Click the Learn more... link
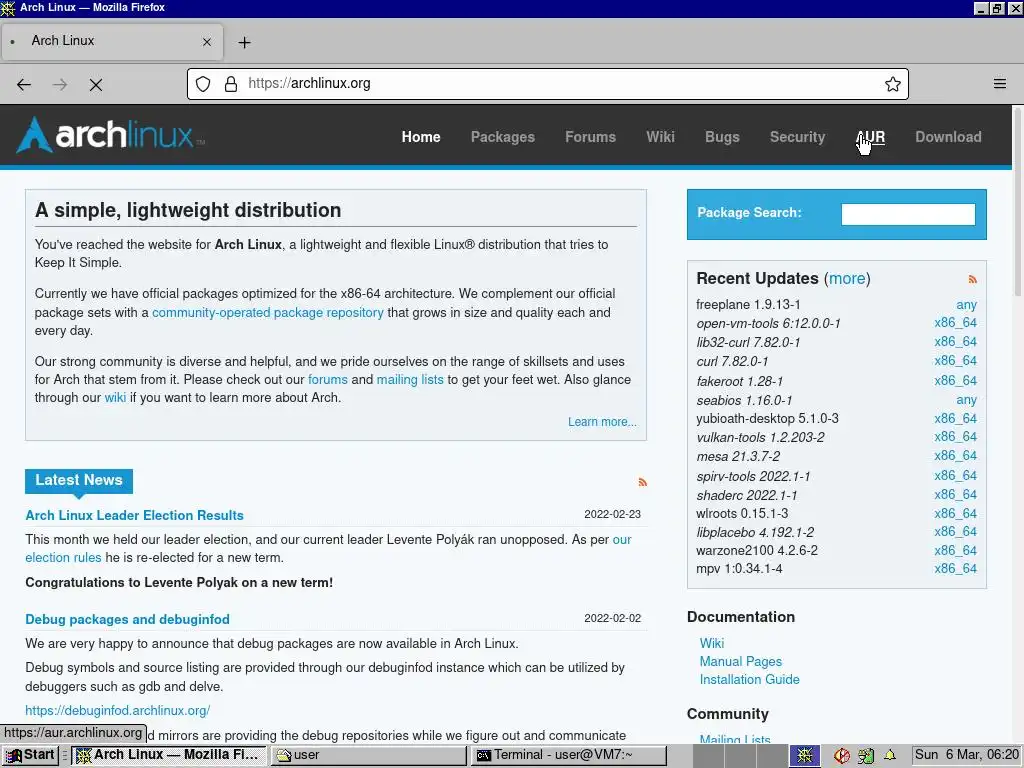1024x768 pixels. [x=602, y=422]
